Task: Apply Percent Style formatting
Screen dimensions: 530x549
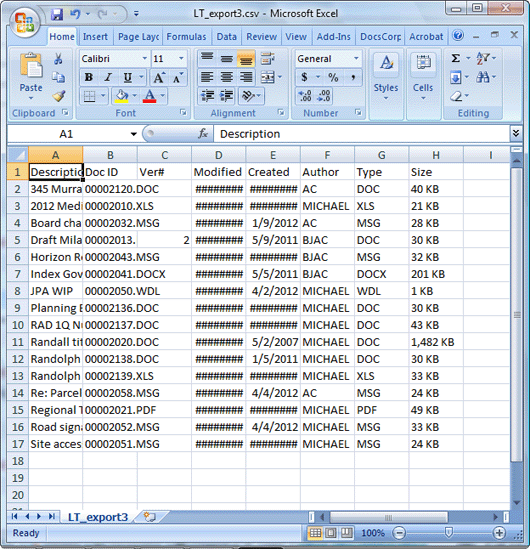Action: (x=333, y=77)
